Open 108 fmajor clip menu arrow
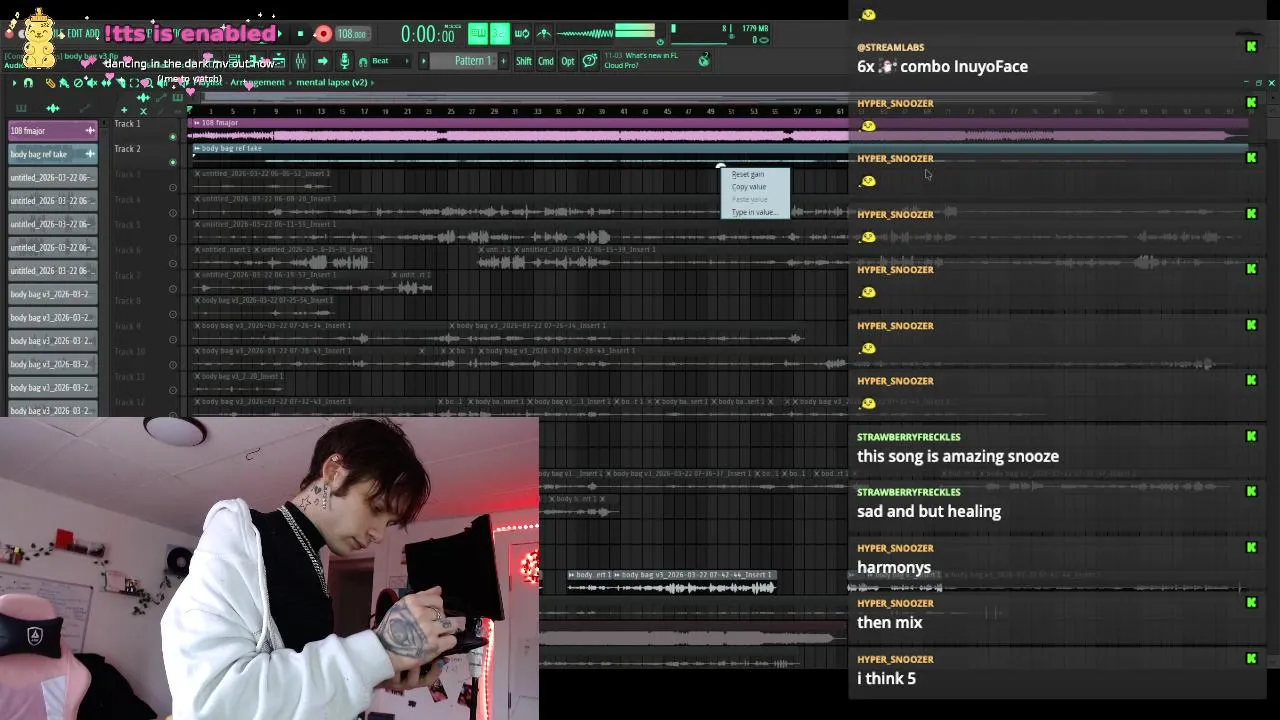 (x=197, y=123)
